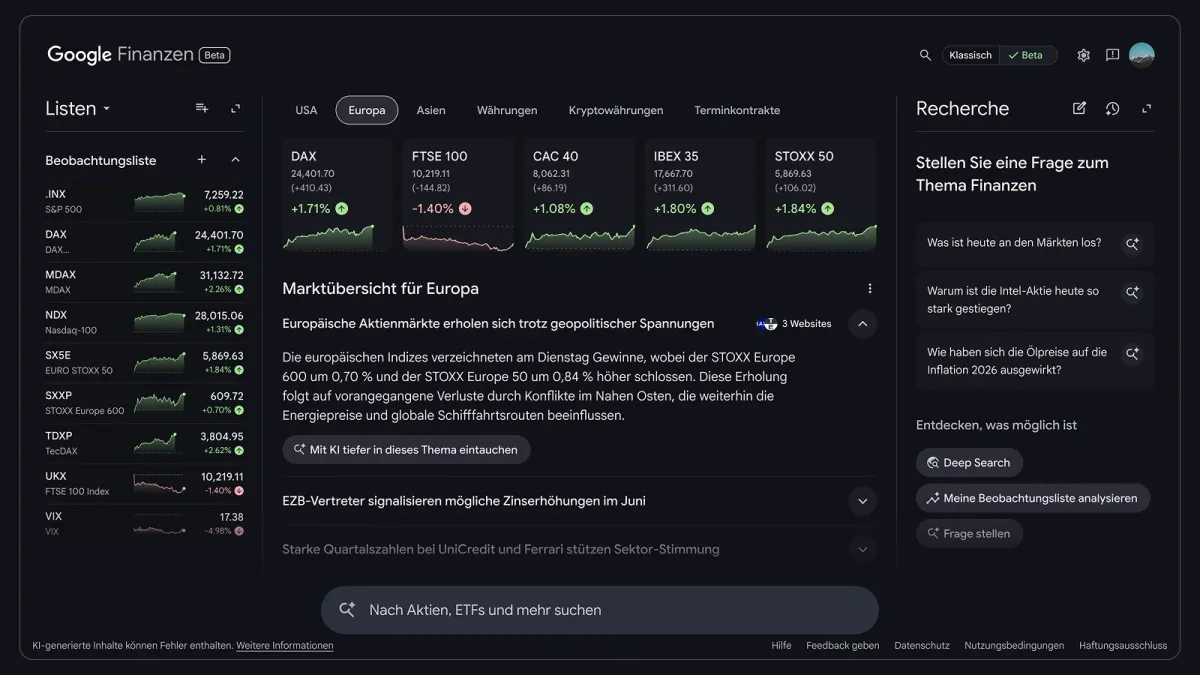Start a new Recherche chat with edit icon

coord(1079,108)
